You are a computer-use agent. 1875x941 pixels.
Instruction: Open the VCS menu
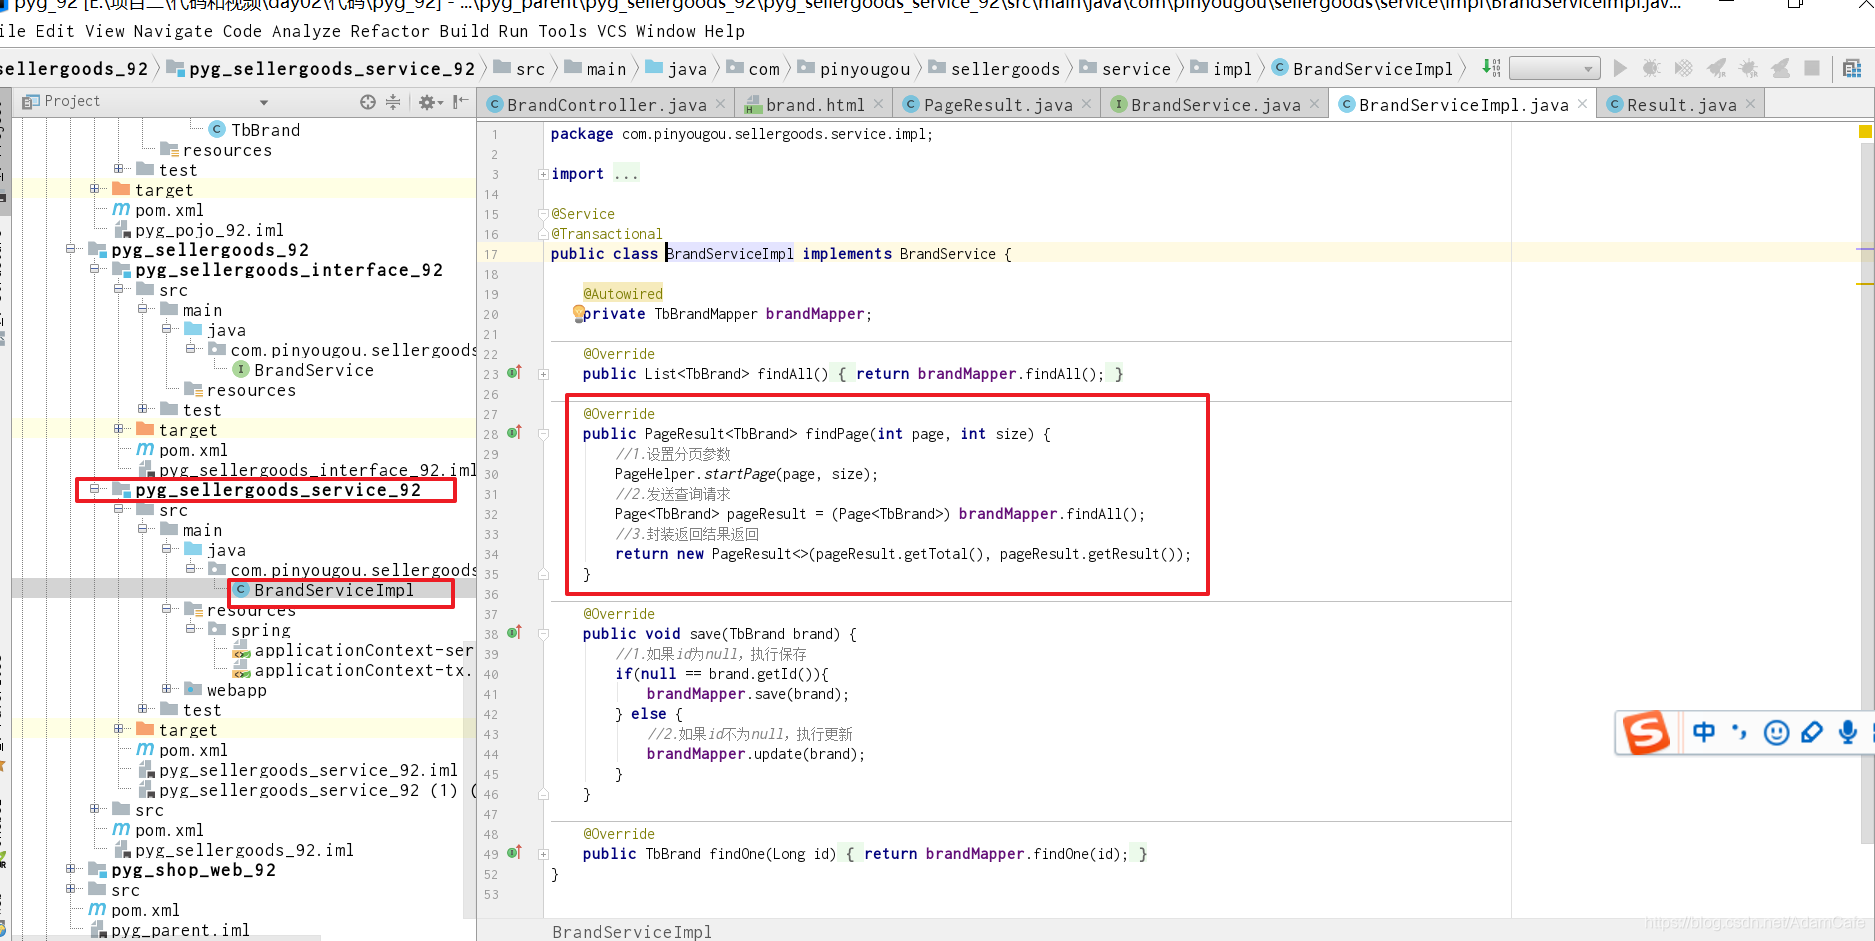click(612, 31)
